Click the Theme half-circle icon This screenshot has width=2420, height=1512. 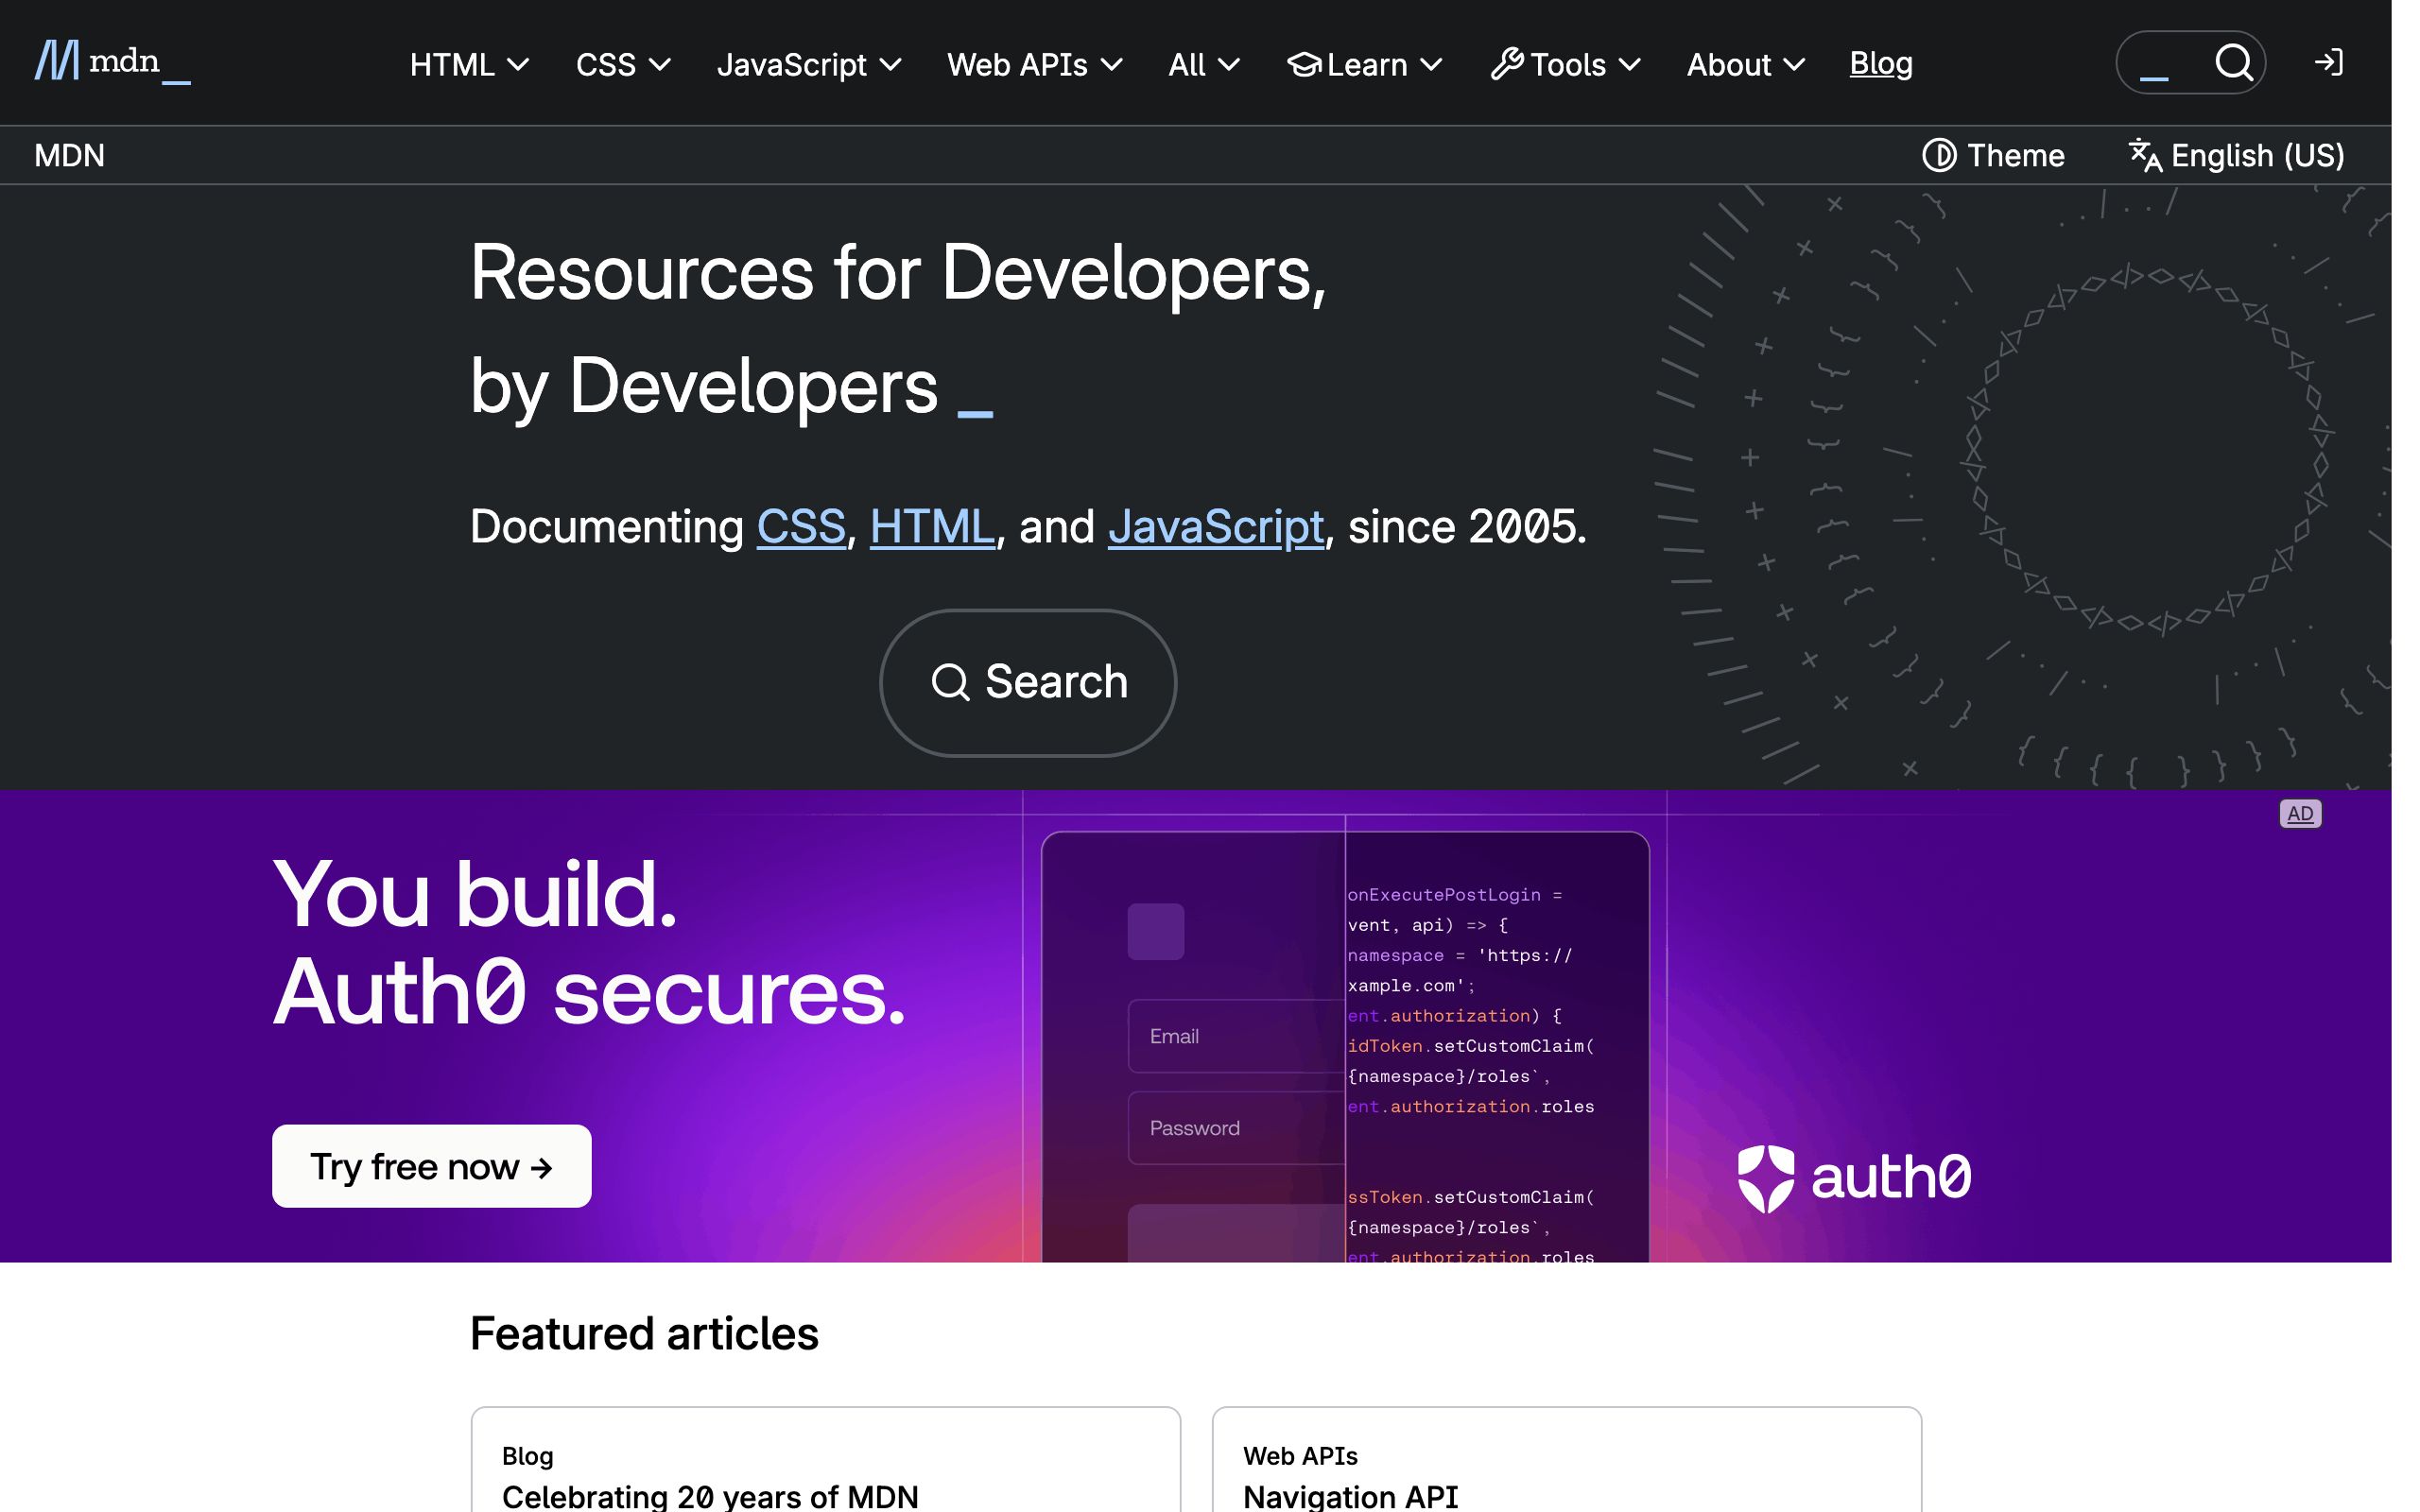click(x=1938, y=155)
